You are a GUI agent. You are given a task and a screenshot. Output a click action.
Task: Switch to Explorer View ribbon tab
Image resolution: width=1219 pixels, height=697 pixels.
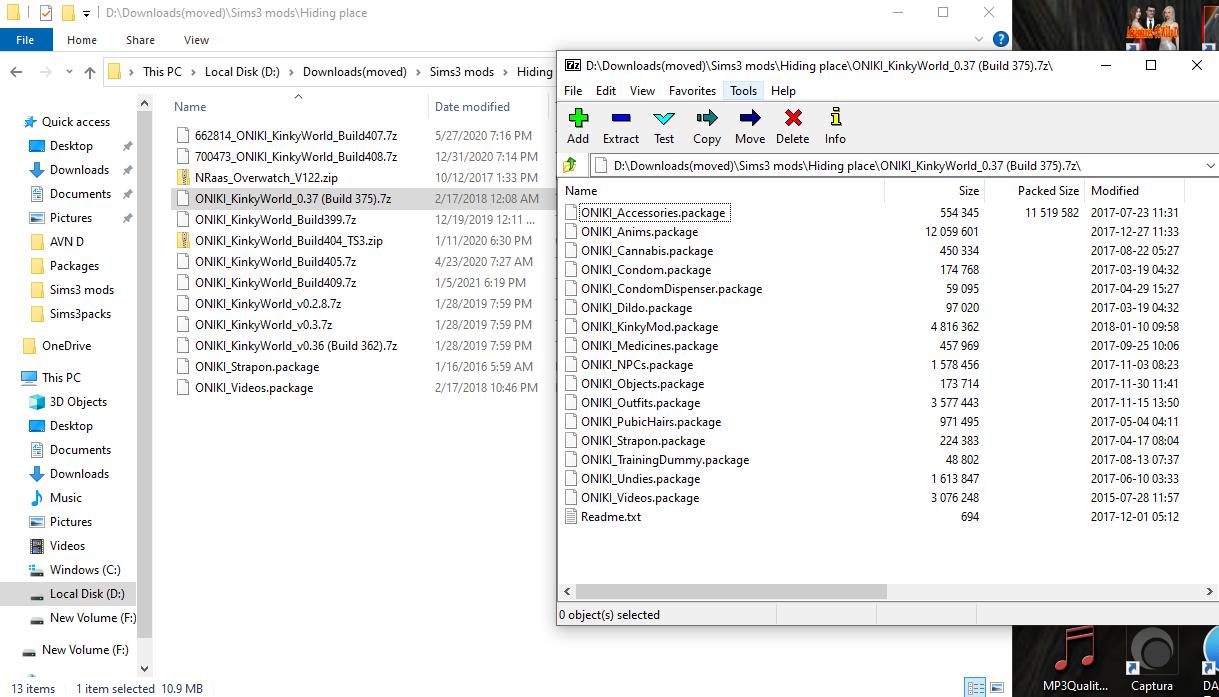tap(196, 40)
